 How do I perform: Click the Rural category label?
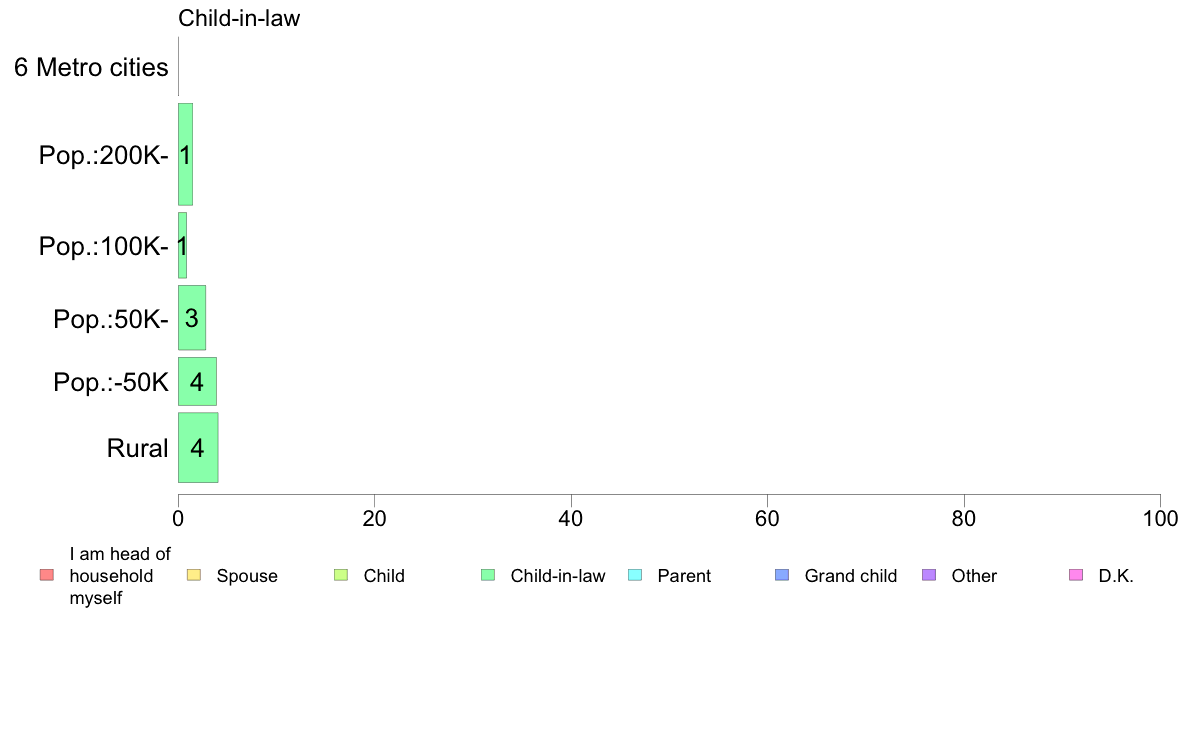tap(137, 448)
